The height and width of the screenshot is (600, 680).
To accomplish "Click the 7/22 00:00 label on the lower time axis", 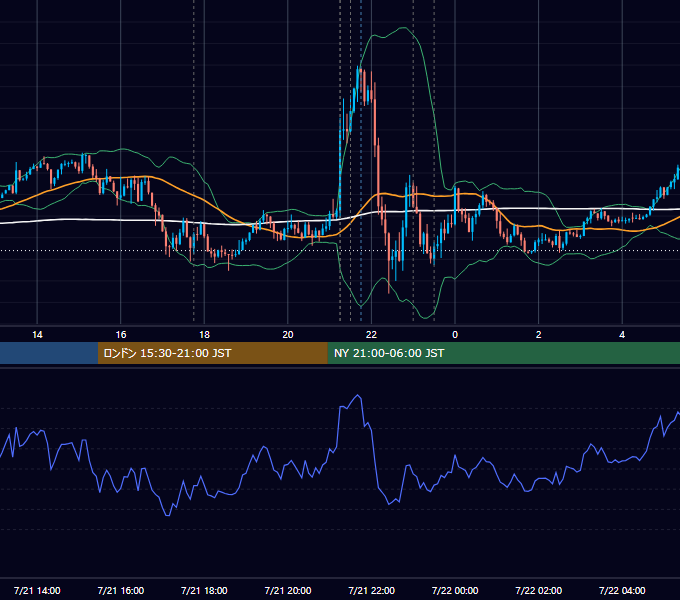I will 455,590.
